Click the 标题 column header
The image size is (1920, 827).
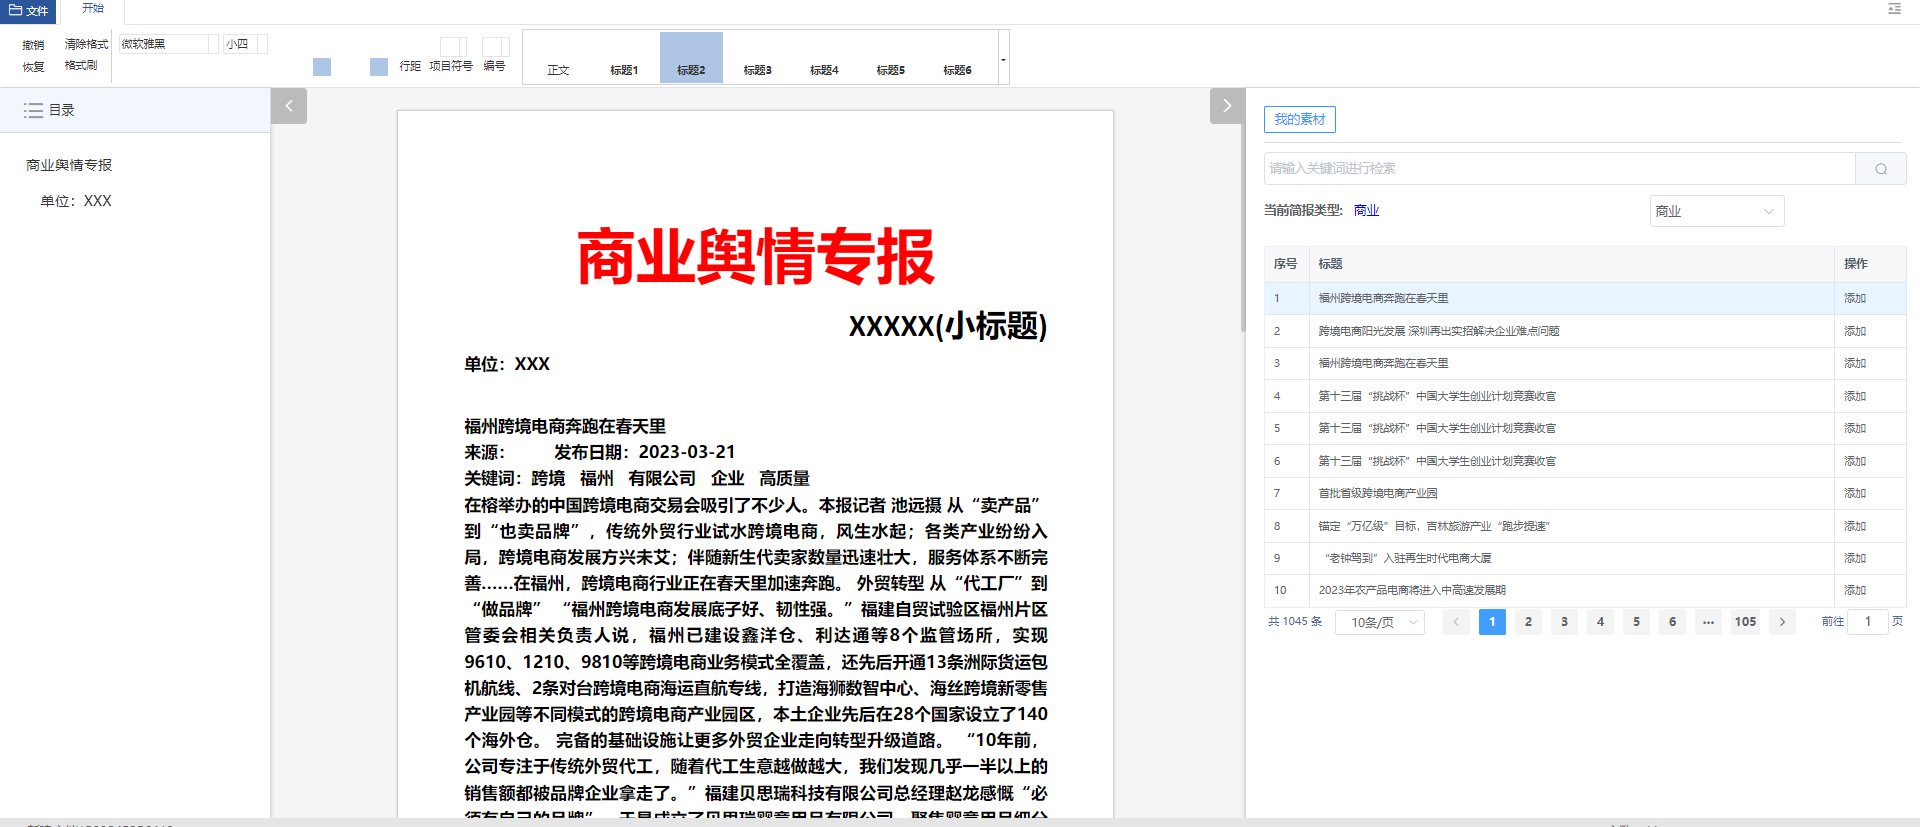tap(1330, 264)
